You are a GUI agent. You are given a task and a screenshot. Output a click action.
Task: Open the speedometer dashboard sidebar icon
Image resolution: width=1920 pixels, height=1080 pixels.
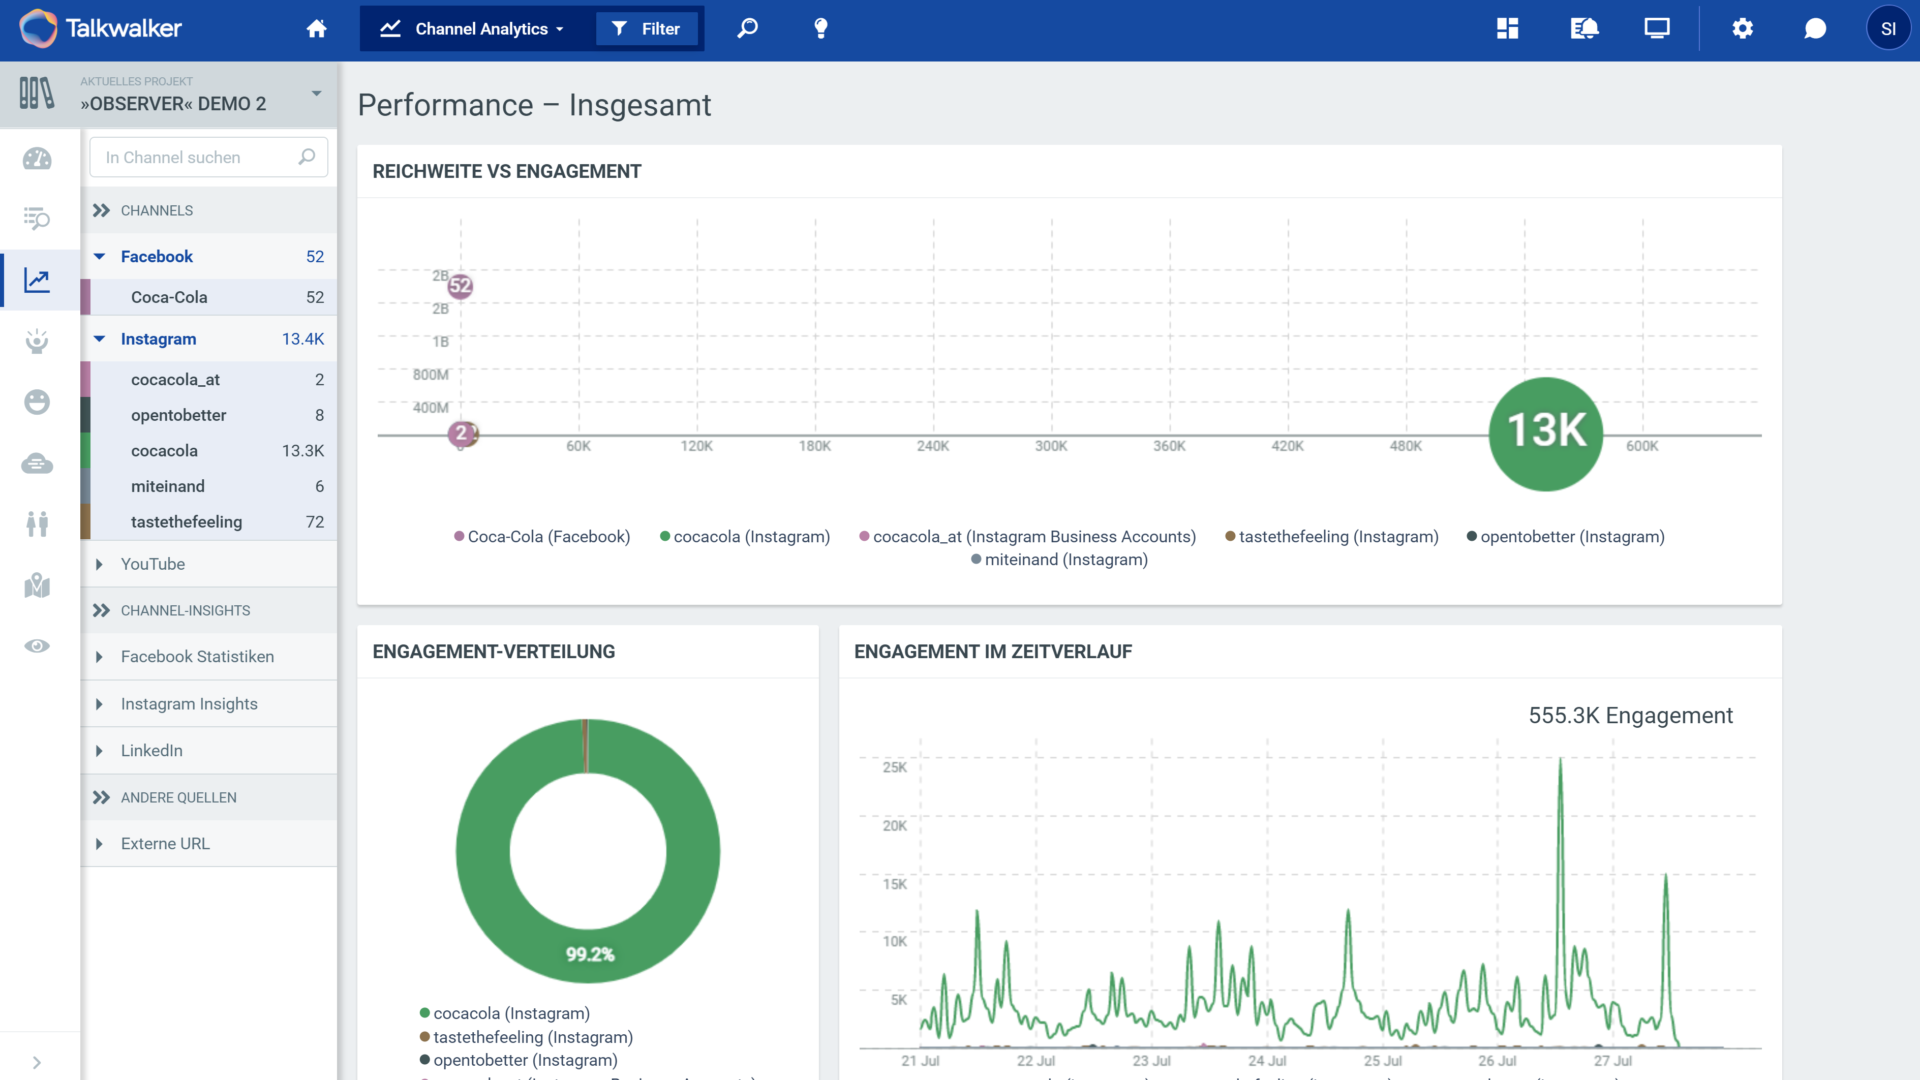(37, 158)
